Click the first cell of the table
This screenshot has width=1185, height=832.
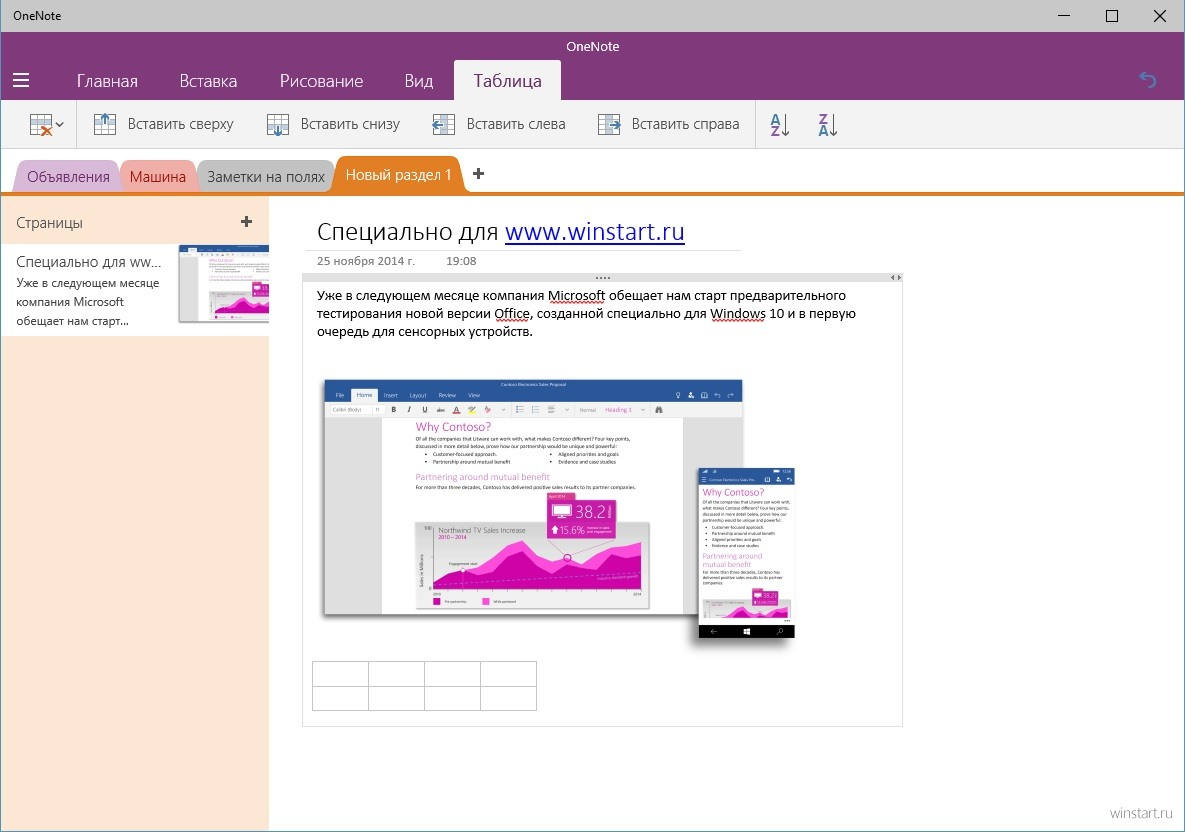pyautogui.click(x=340, y=673)
